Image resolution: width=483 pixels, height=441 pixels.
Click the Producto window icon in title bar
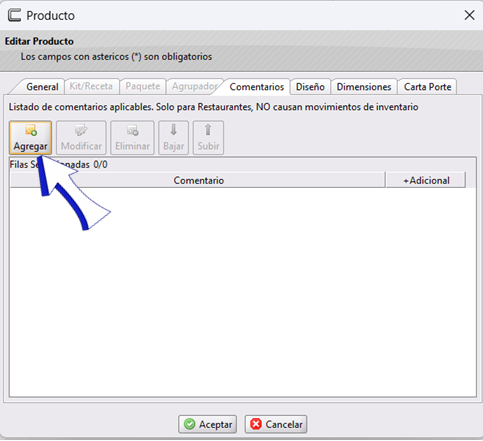point(14,15)
